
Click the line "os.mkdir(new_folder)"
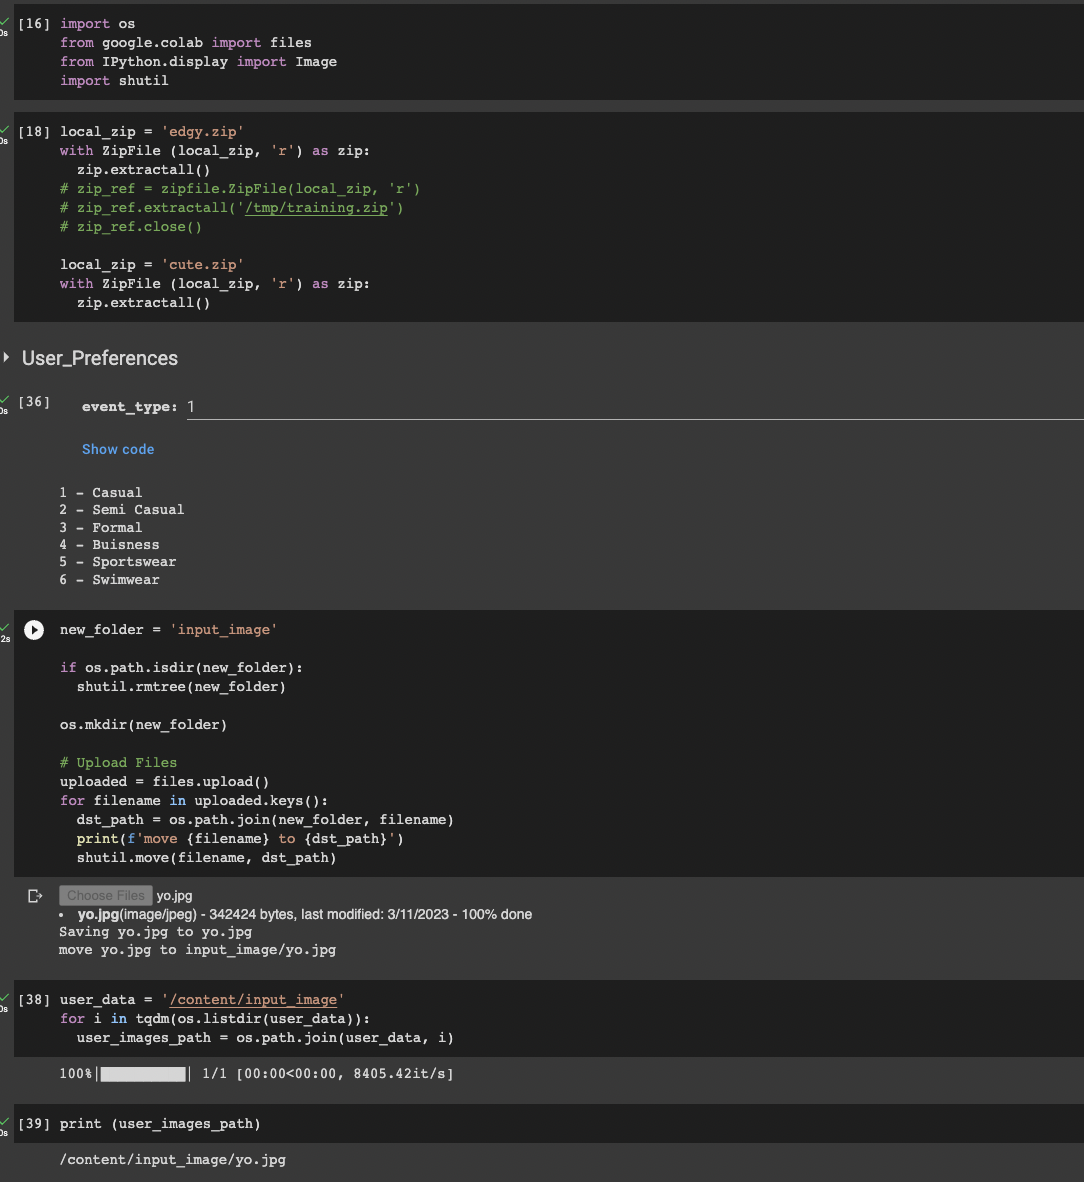(143, 724)
